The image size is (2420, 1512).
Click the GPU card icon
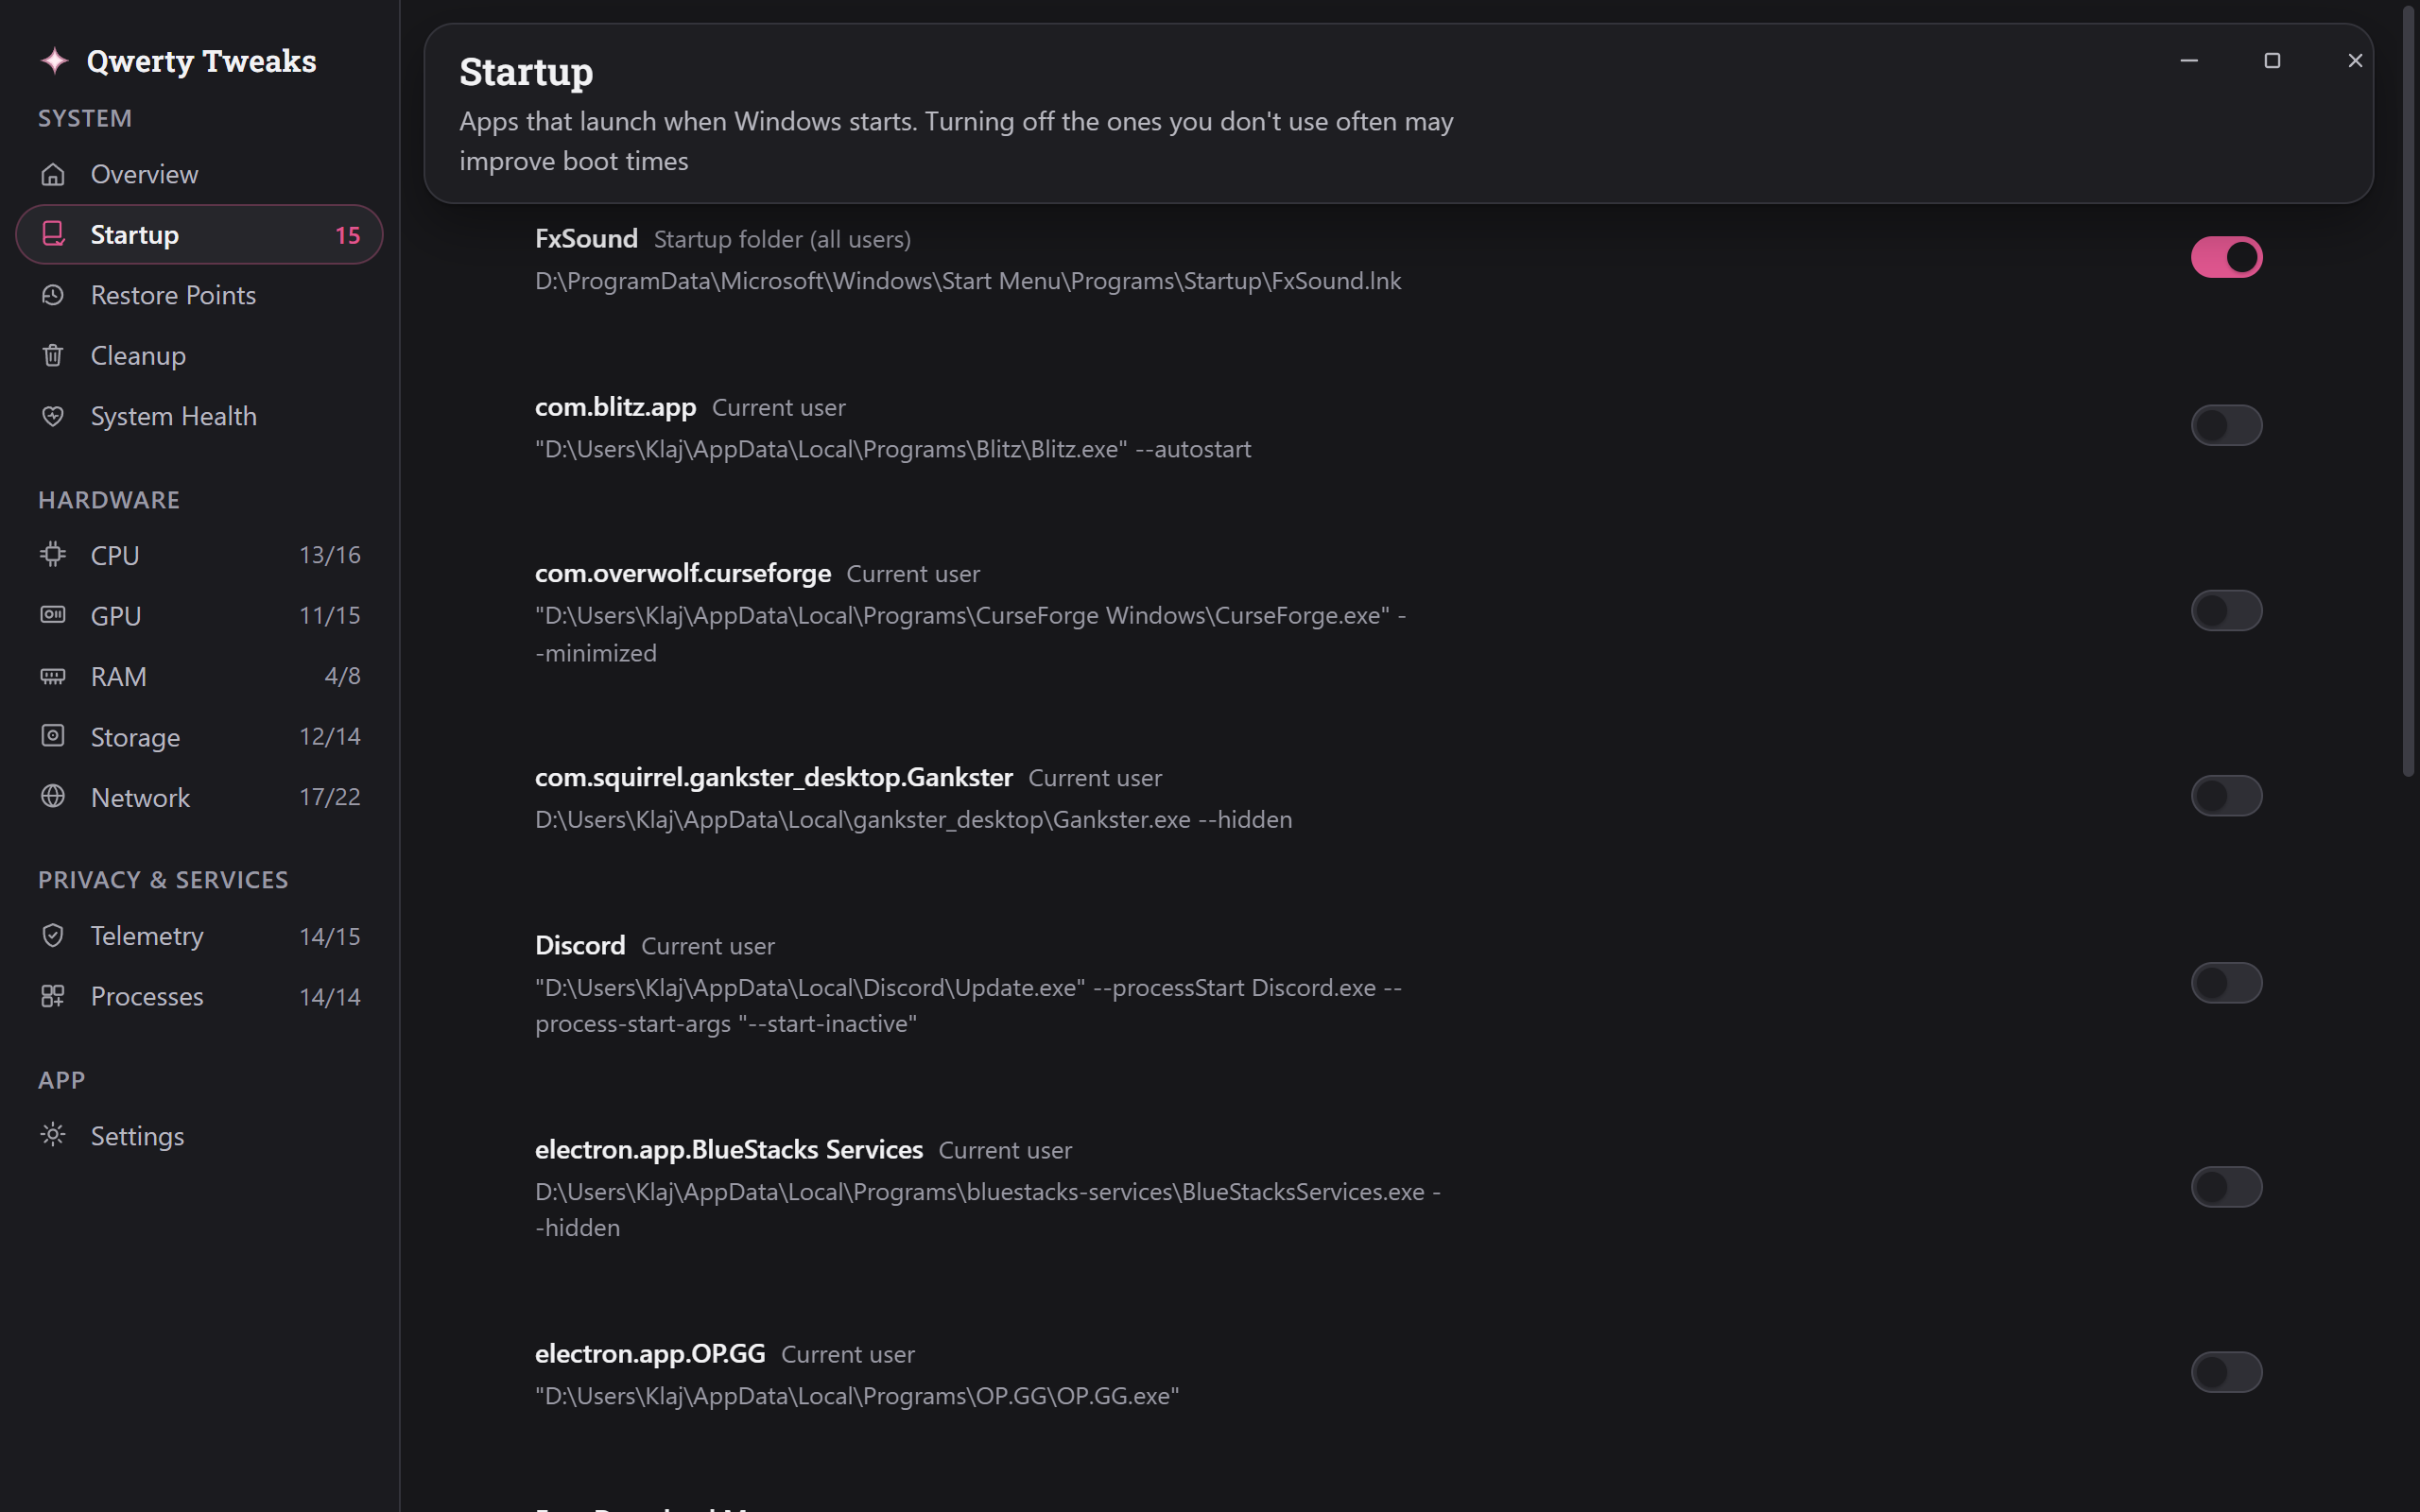53,615
